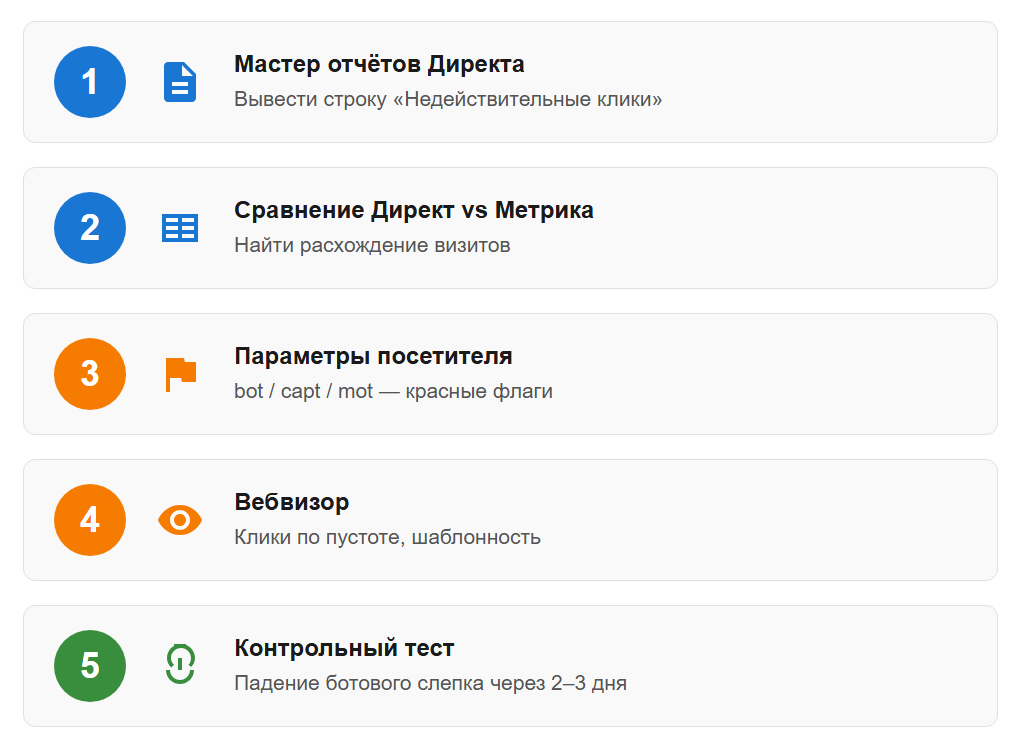The image size is (1021, 752).
Task: Click the orange flag icon for Параметры посетителя
Action: pos(180,374)
